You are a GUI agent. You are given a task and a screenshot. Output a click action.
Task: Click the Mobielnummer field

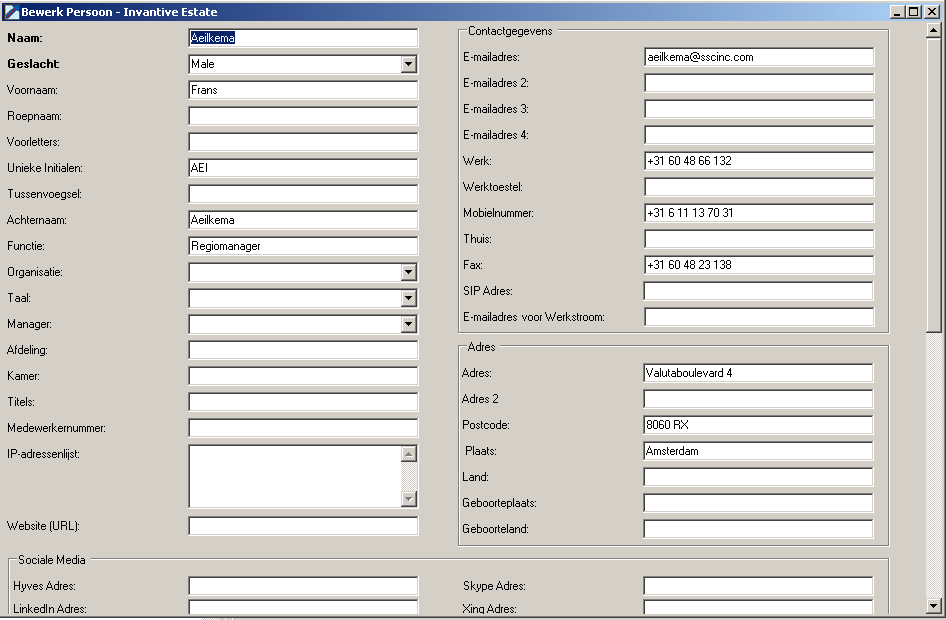(x=759, y=212)
